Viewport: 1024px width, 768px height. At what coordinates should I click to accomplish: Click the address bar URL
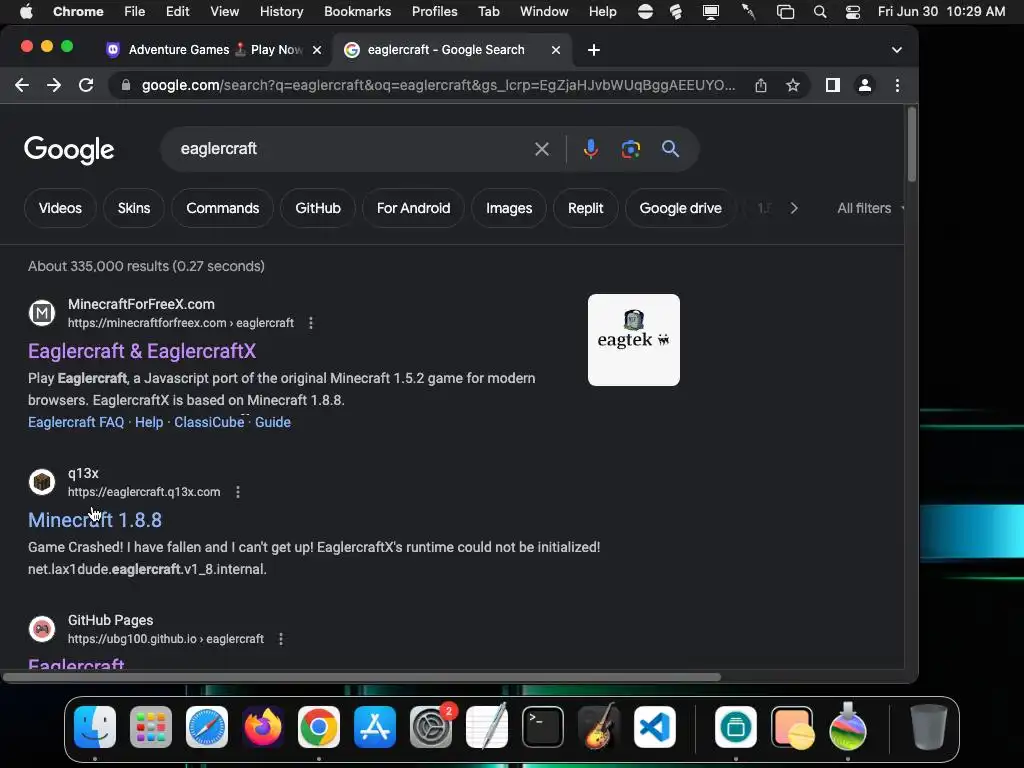coord(438,85)
